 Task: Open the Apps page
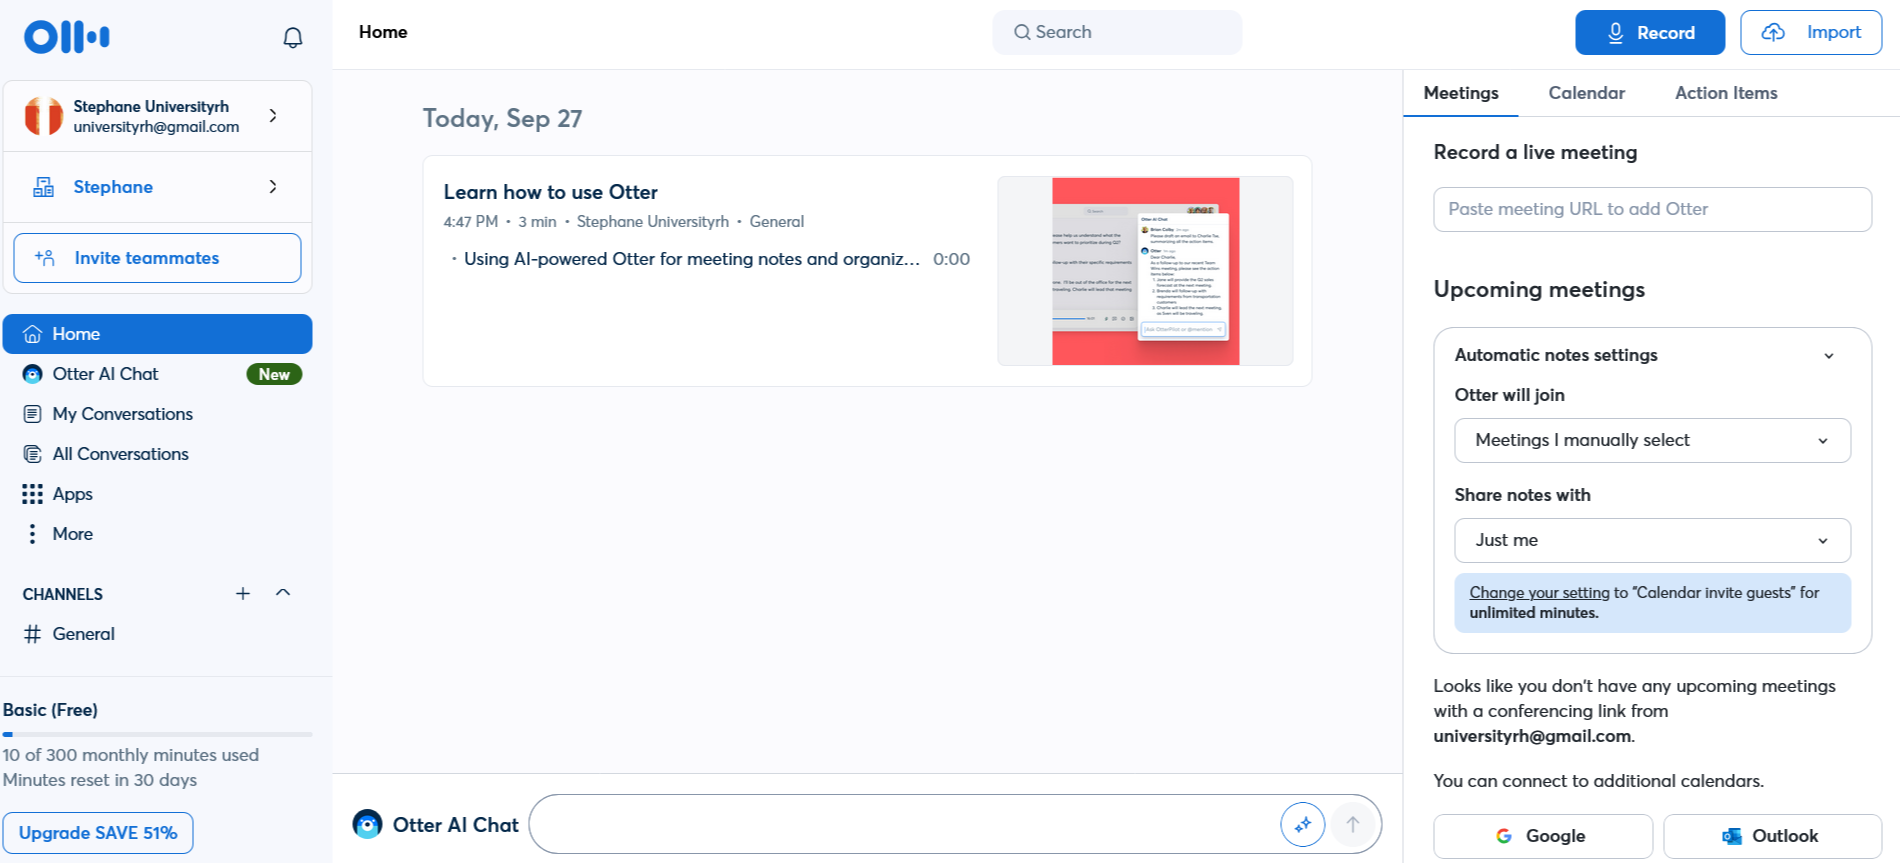[158, 494]
